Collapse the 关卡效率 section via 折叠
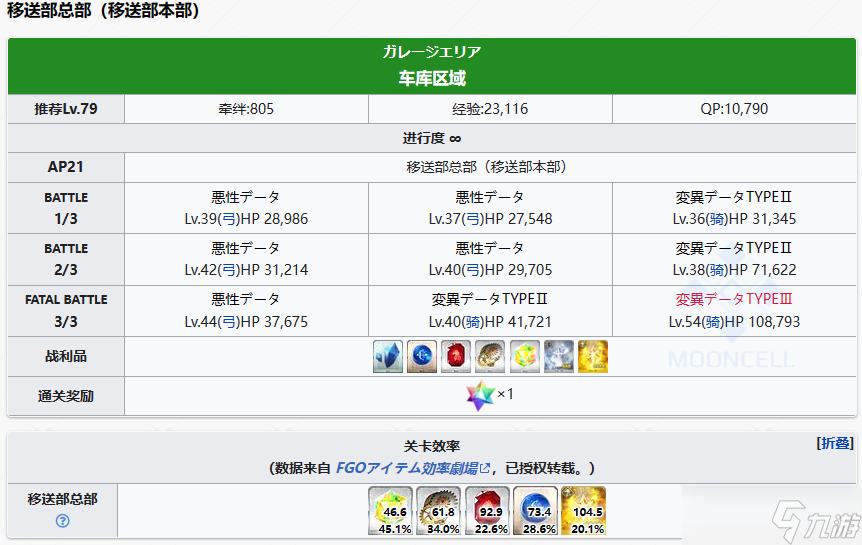 coord(835,444)
